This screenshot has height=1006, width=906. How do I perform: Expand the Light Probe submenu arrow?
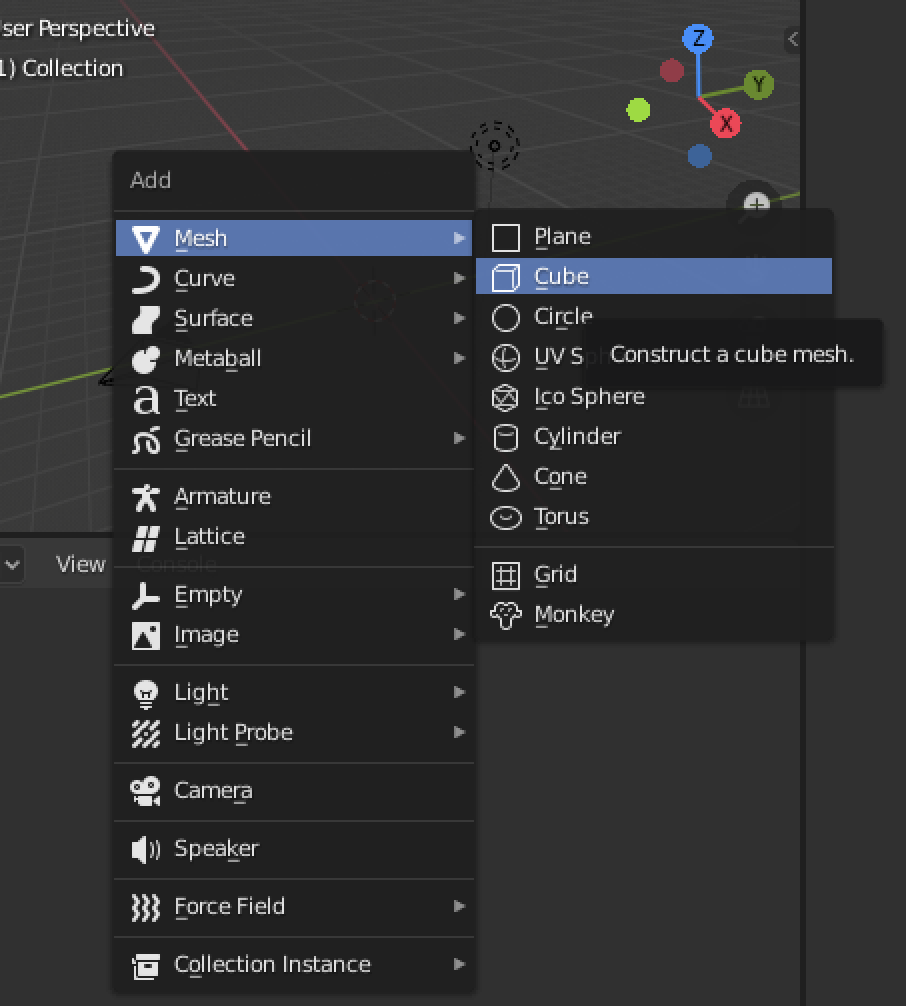tap(459, 732)
